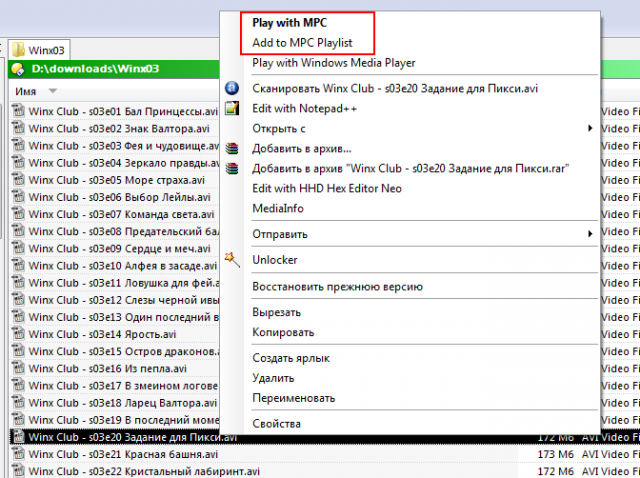
Task: Select file Winx Club - s03e12 Слезы черной ивы
Action: click(x=124, y=300)
